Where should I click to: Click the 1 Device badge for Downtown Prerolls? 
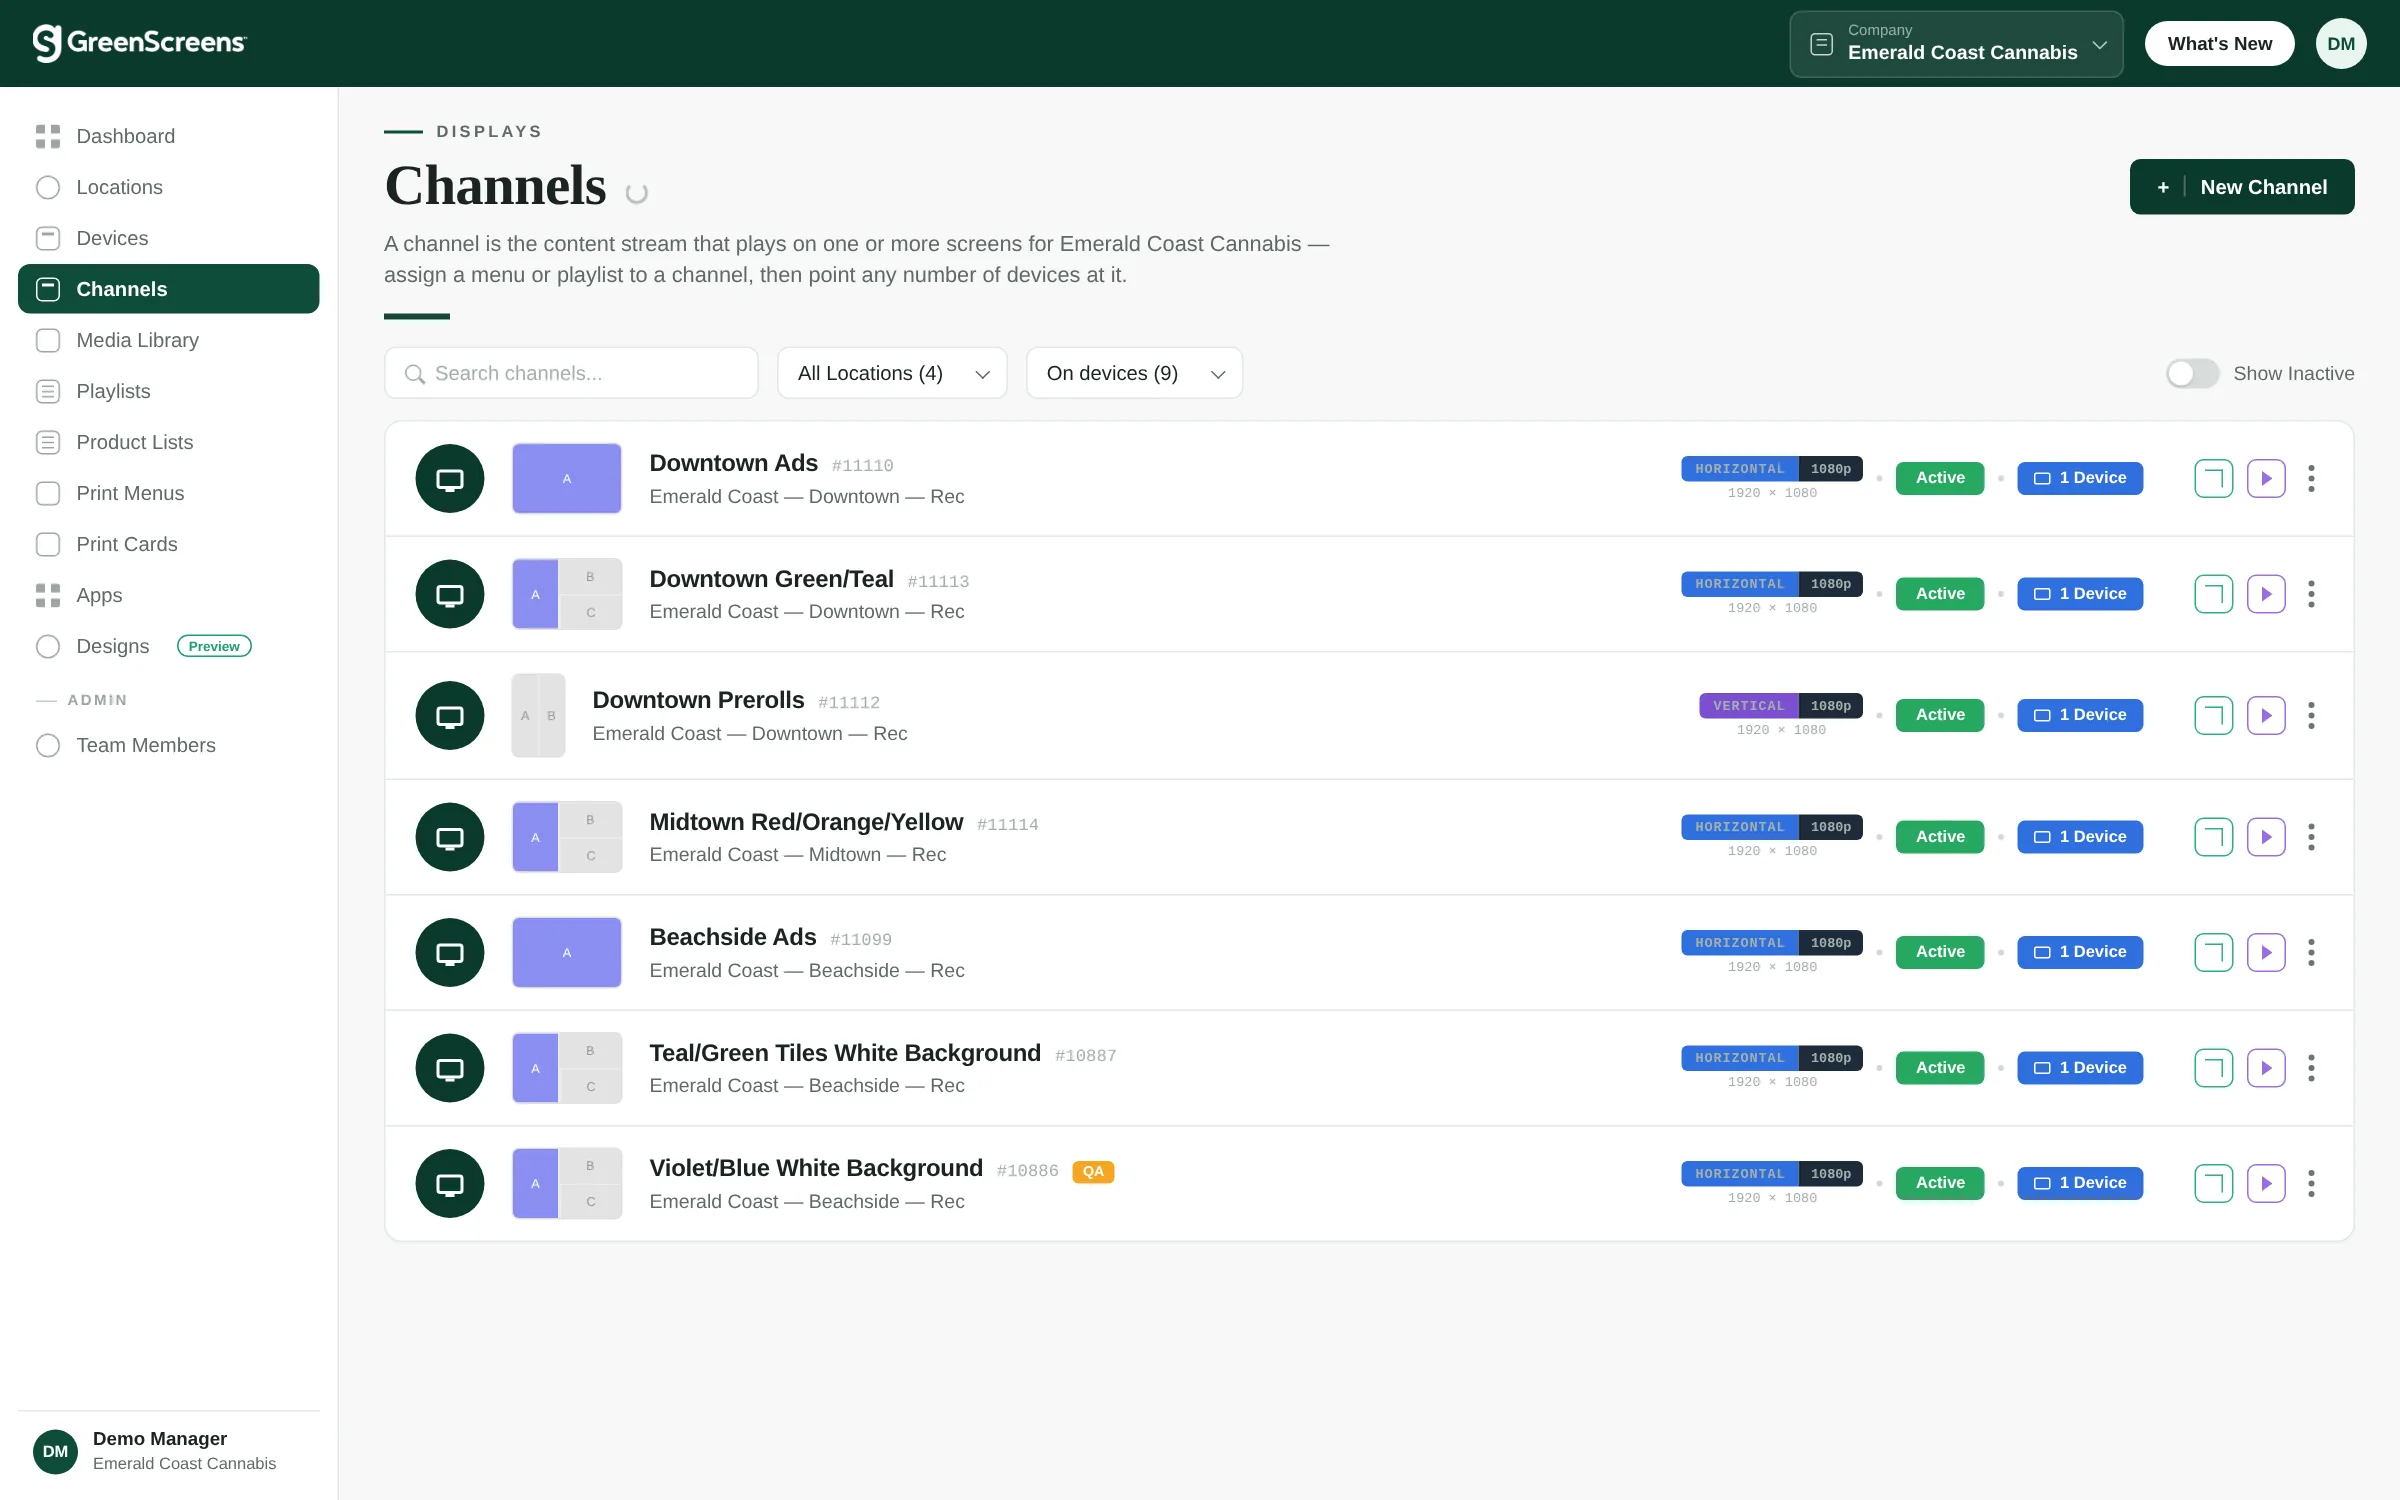(x=2080, y=715)
